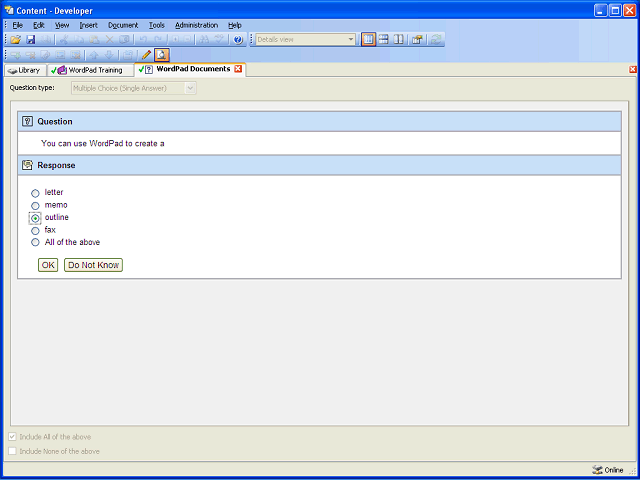Image resolution: width=640 pixels, height=480 pixels.
Task: Click the OK button
Action: click(x=48, y=265)
